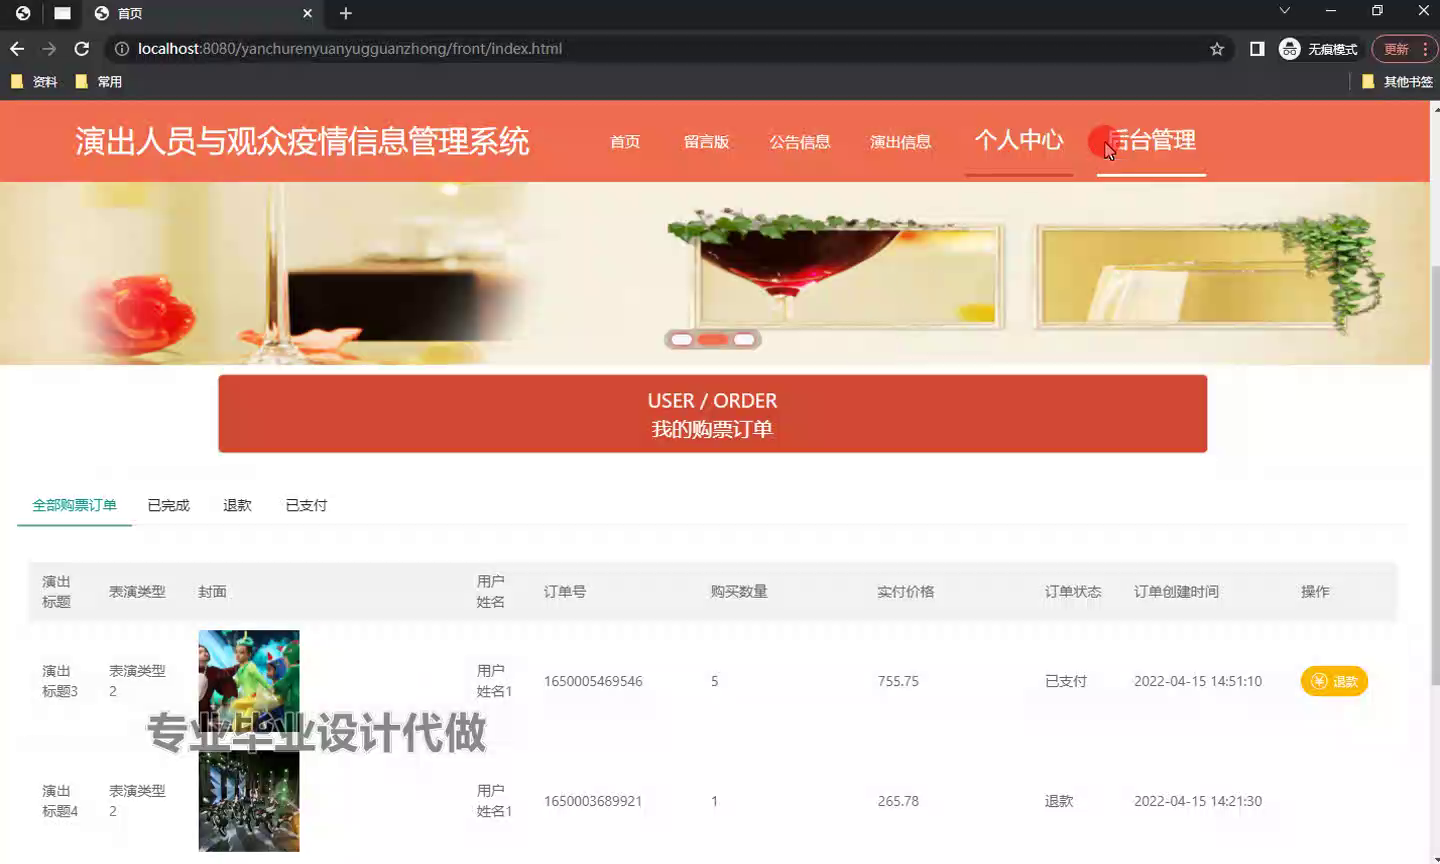Click order number 1650003689921
Image resolution: width=1440 pixels, height=864 pixels.
point(593,801)
